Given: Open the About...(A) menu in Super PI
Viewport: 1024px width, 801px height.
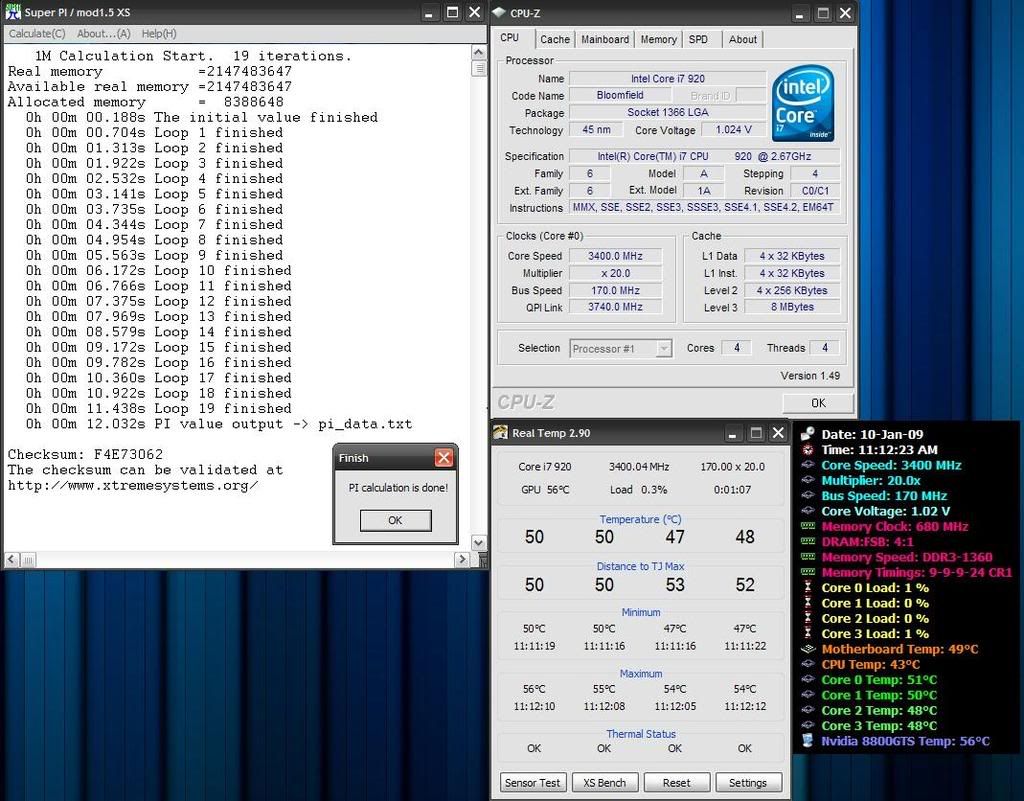Looking at the screenshot, I should [x=104, y=34].
